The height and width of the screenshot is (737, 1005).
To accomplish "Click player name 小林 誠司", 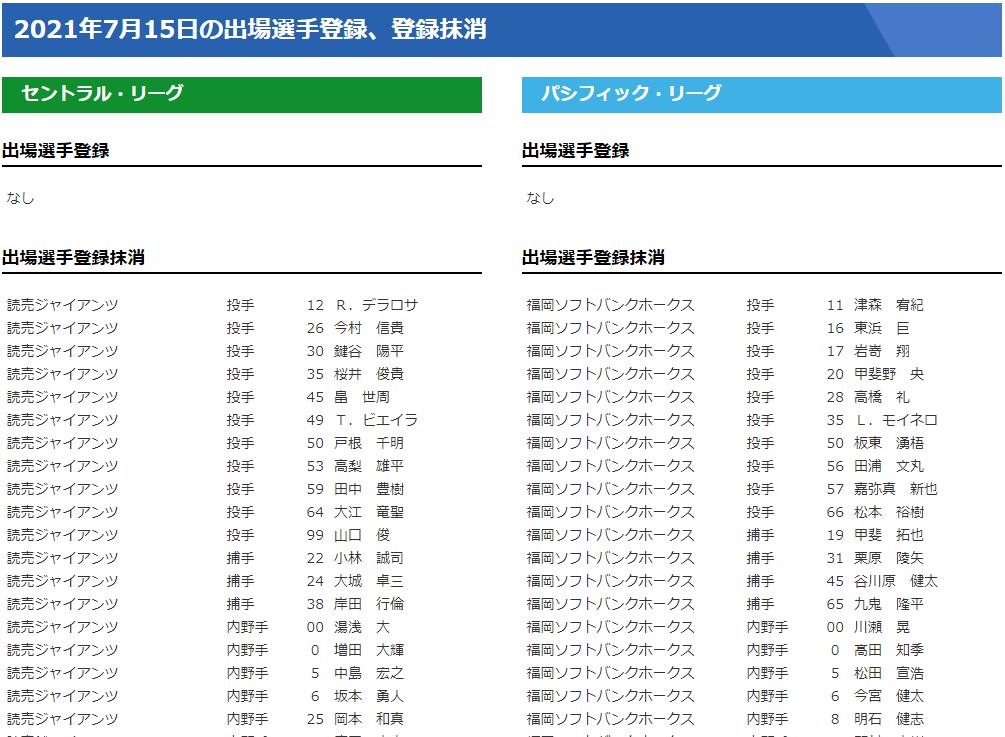I will pos(369,558).
